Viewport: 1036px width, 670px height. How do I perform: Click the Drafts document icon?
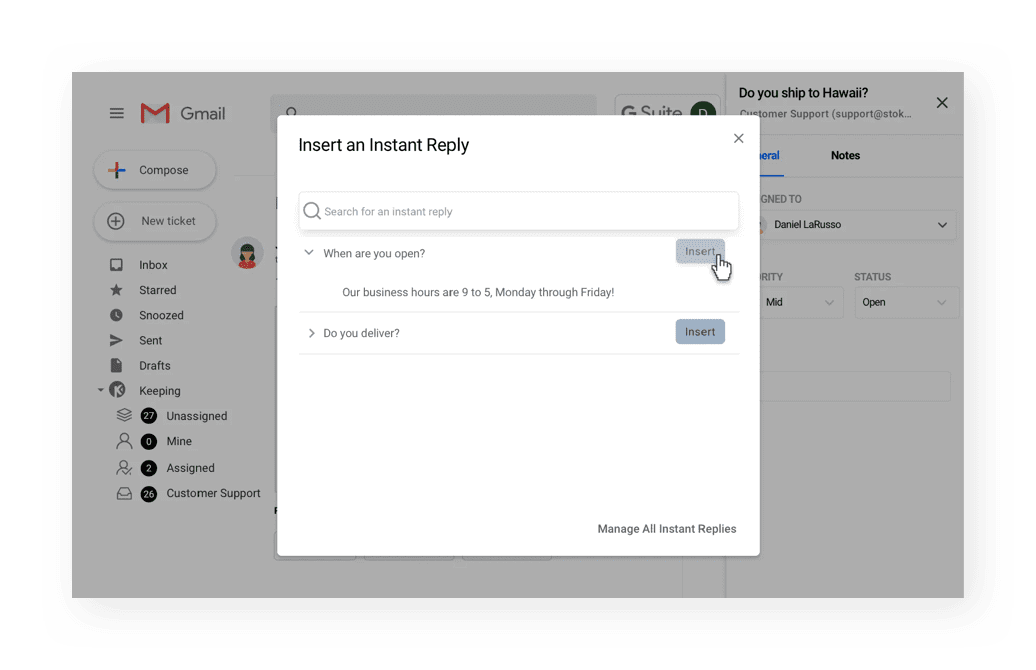coord(116,365)
